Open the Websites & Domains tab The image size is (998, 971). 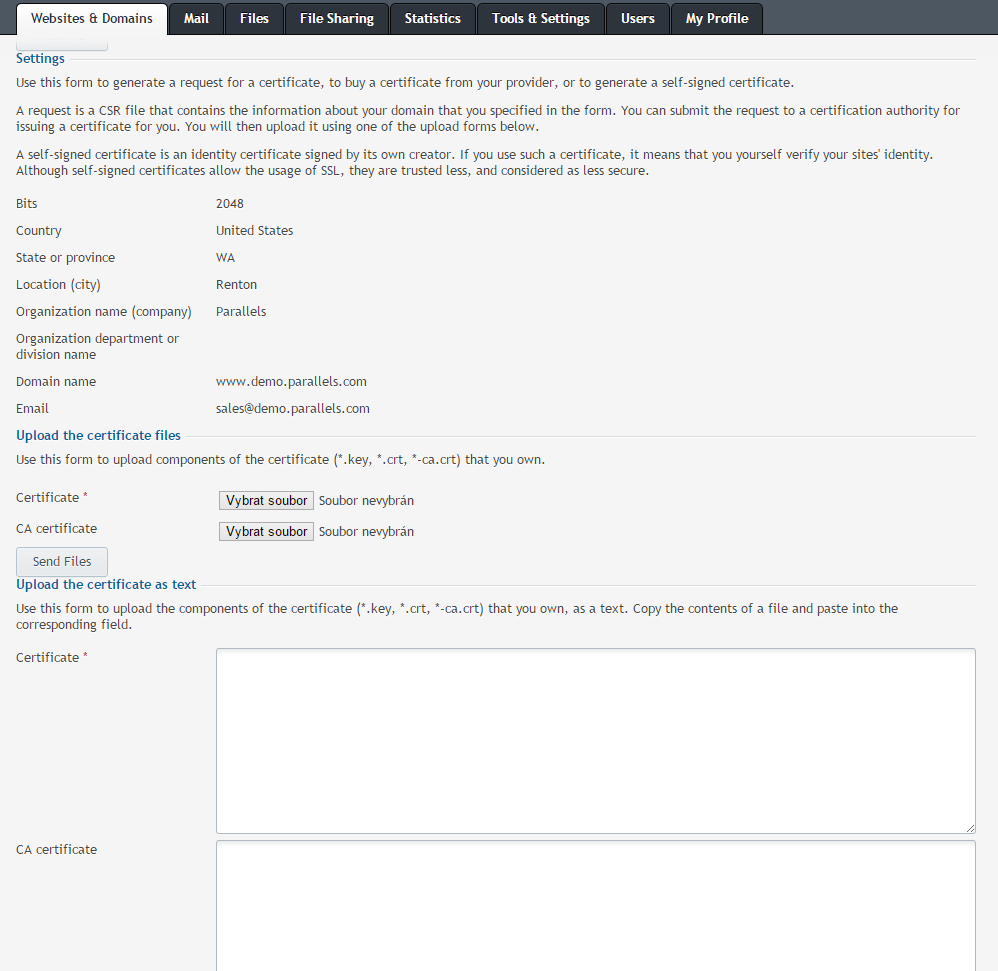pos(92,19)
